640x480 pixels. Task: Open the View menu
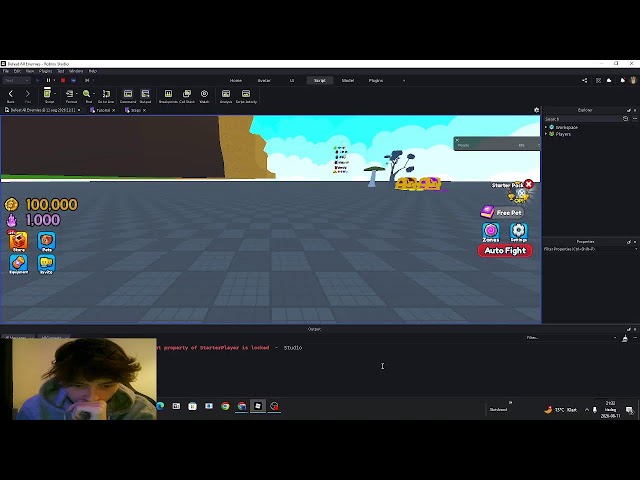tap(30, 71)
